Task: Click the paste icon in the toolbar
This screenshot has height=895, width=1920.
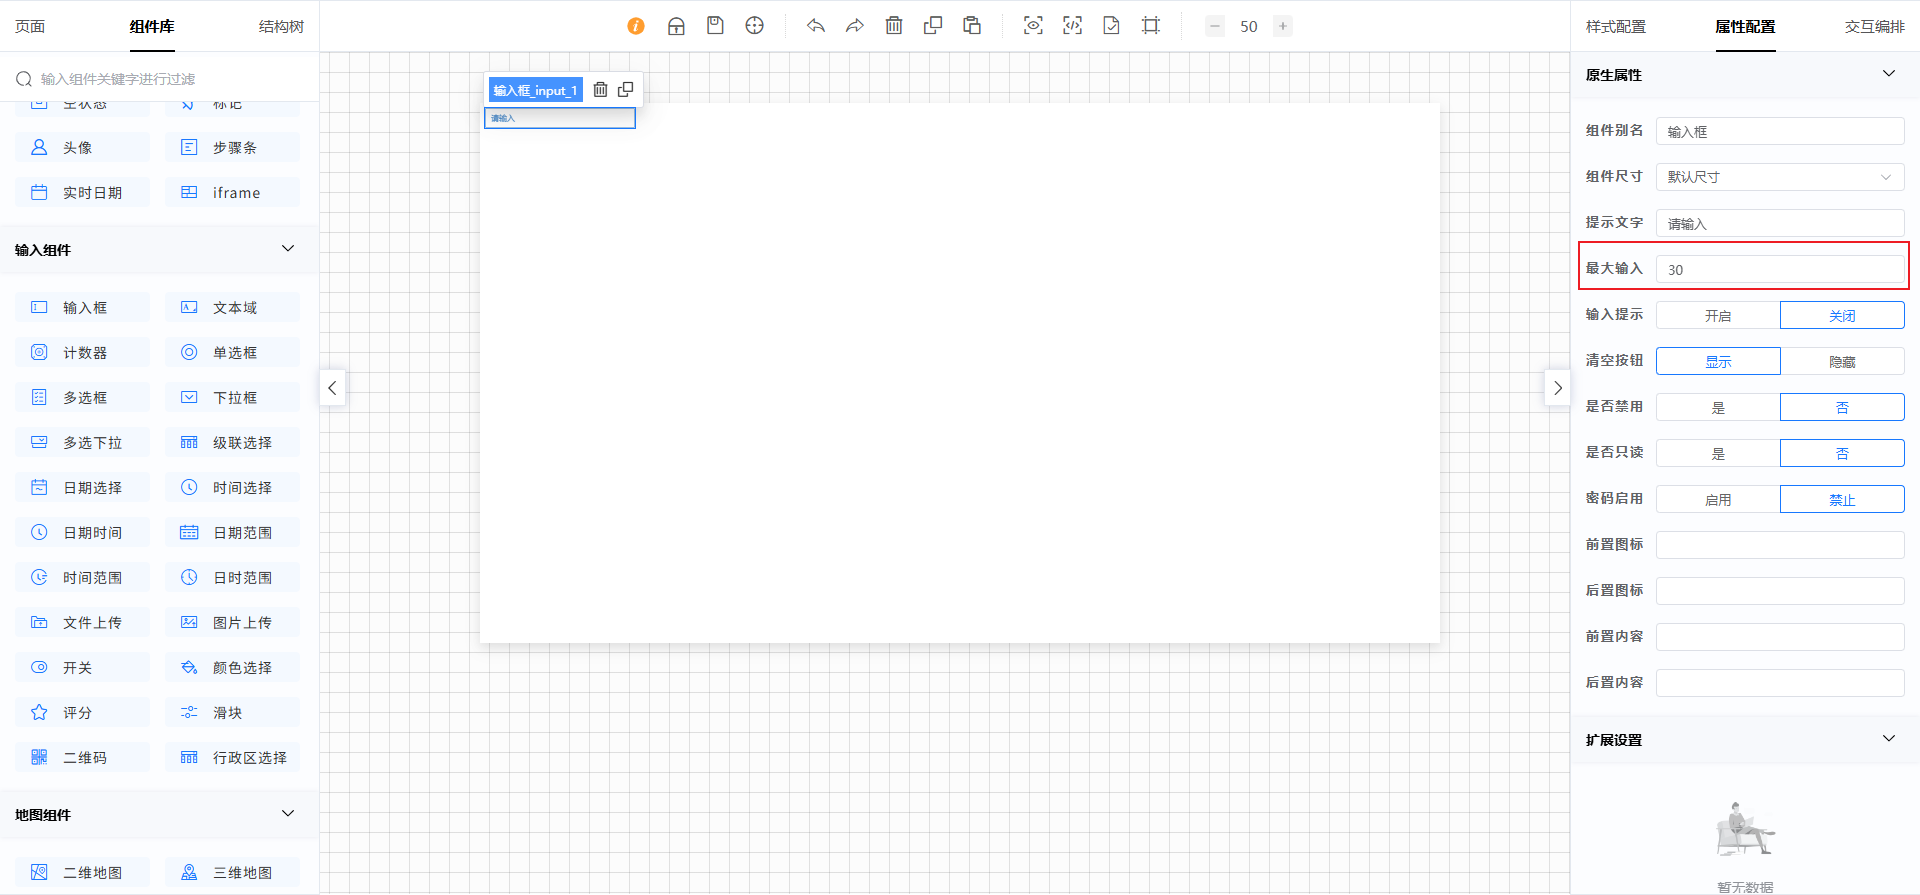Action: pyautogui.click(x=972, y=26)
